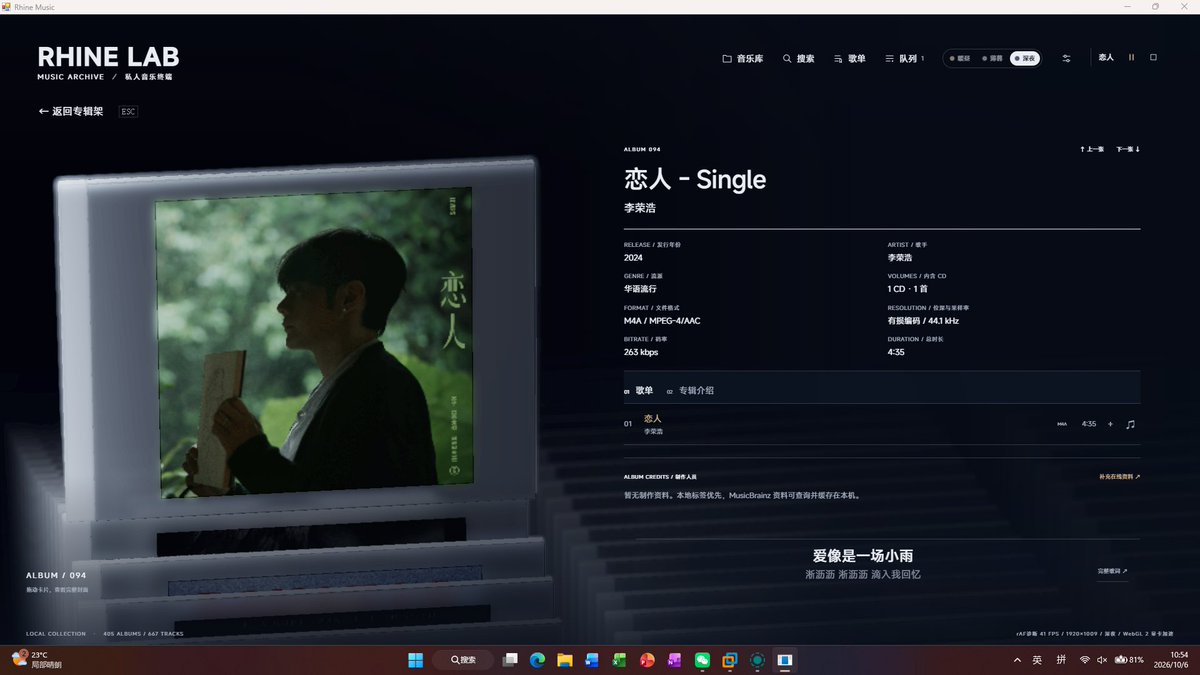Toggle the 英 input language indicator
This screenshot has height=675, width=1200.
click(1037, 660)
